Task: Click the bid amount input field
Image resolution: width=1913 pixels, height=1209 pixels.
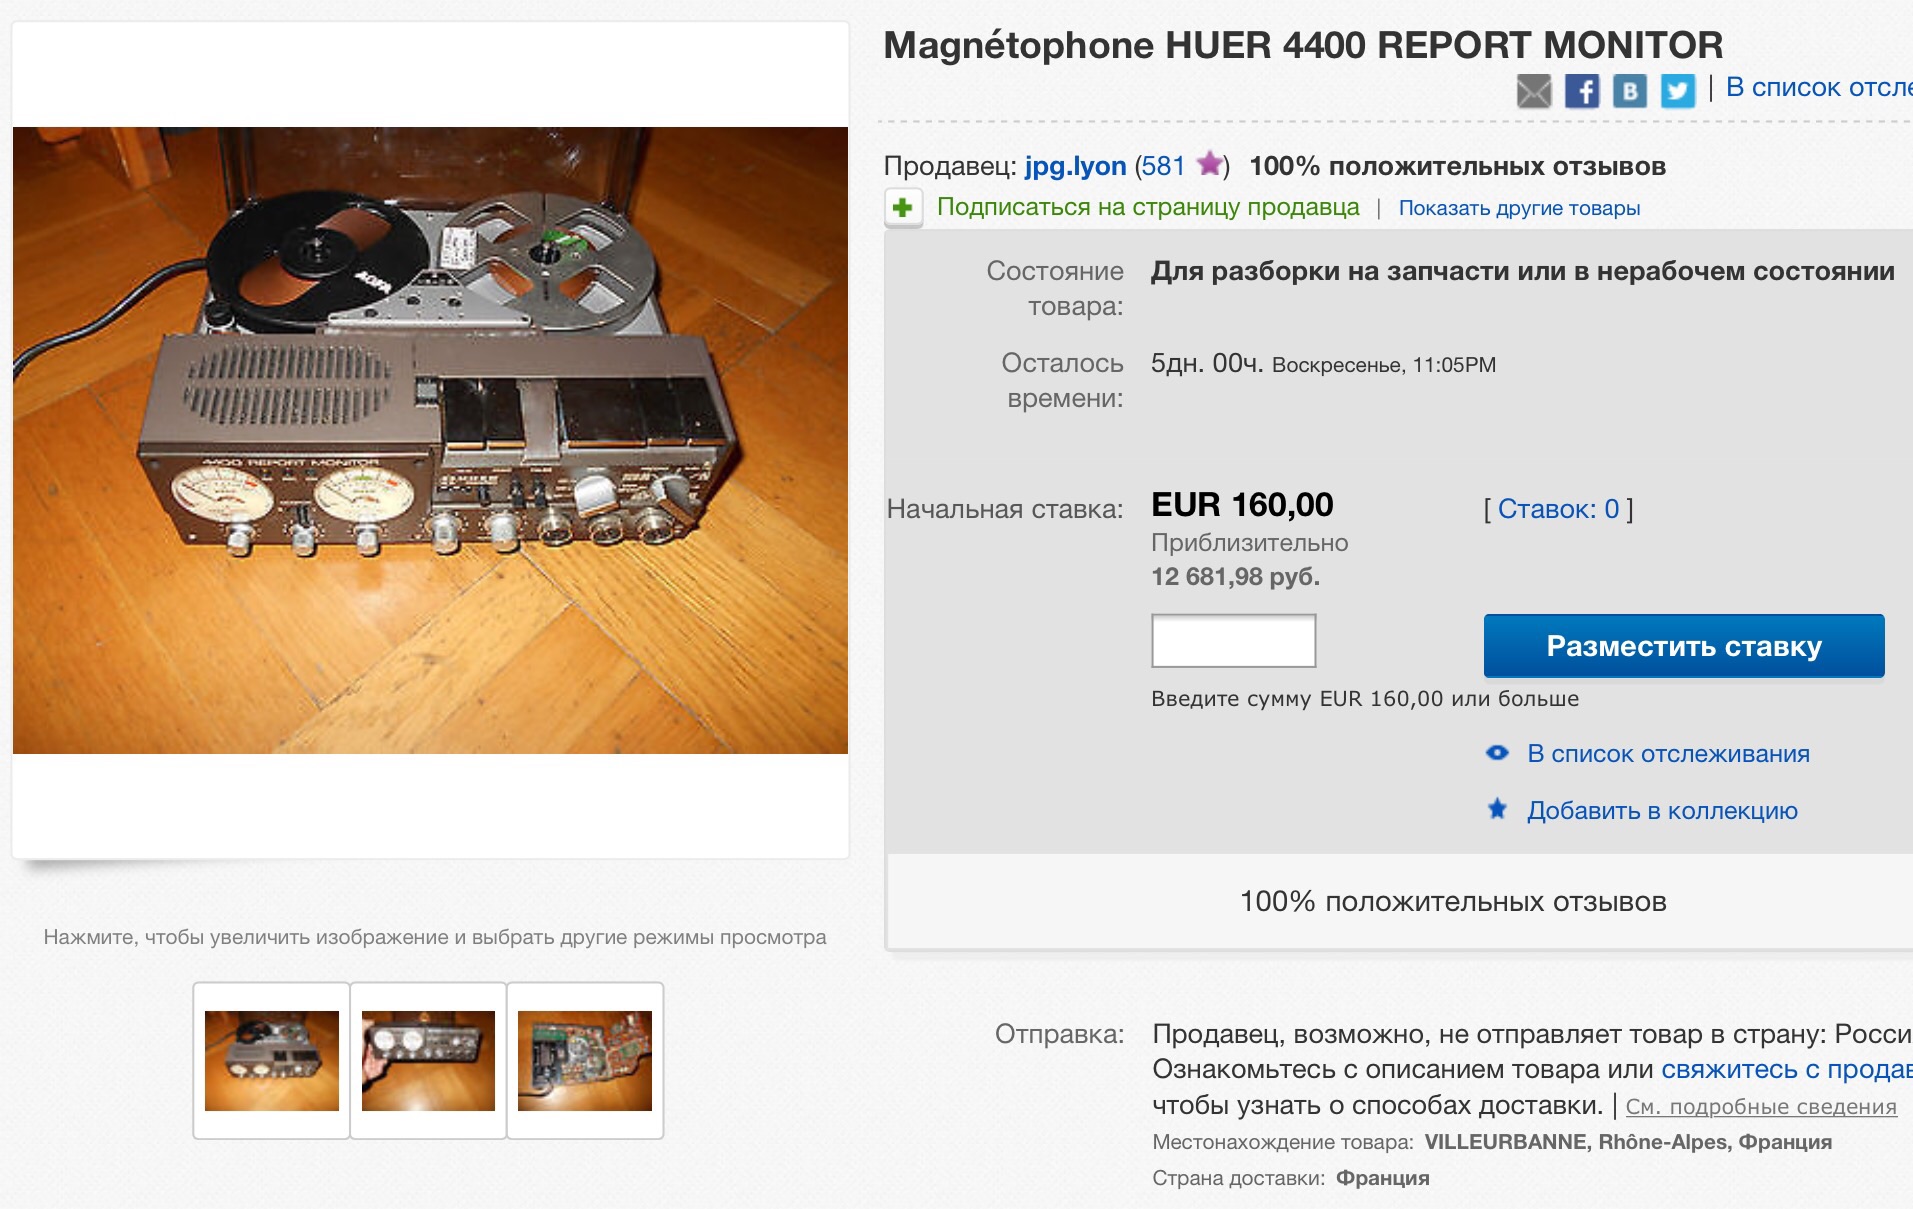Action: [1233, 641]
